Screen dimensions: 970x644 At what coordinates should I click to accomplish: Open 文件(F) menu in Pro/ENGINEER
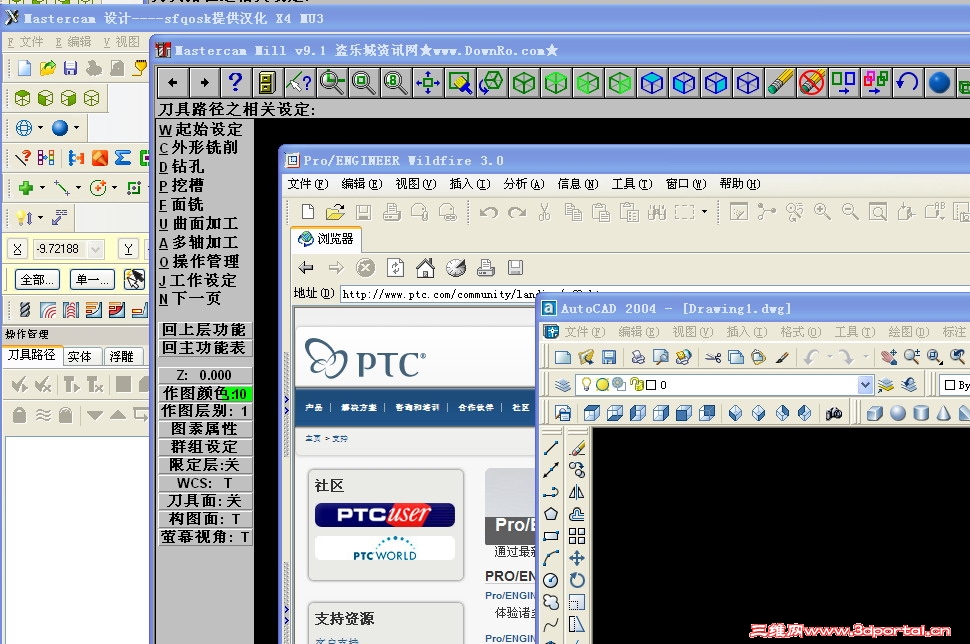click(307, 184)
